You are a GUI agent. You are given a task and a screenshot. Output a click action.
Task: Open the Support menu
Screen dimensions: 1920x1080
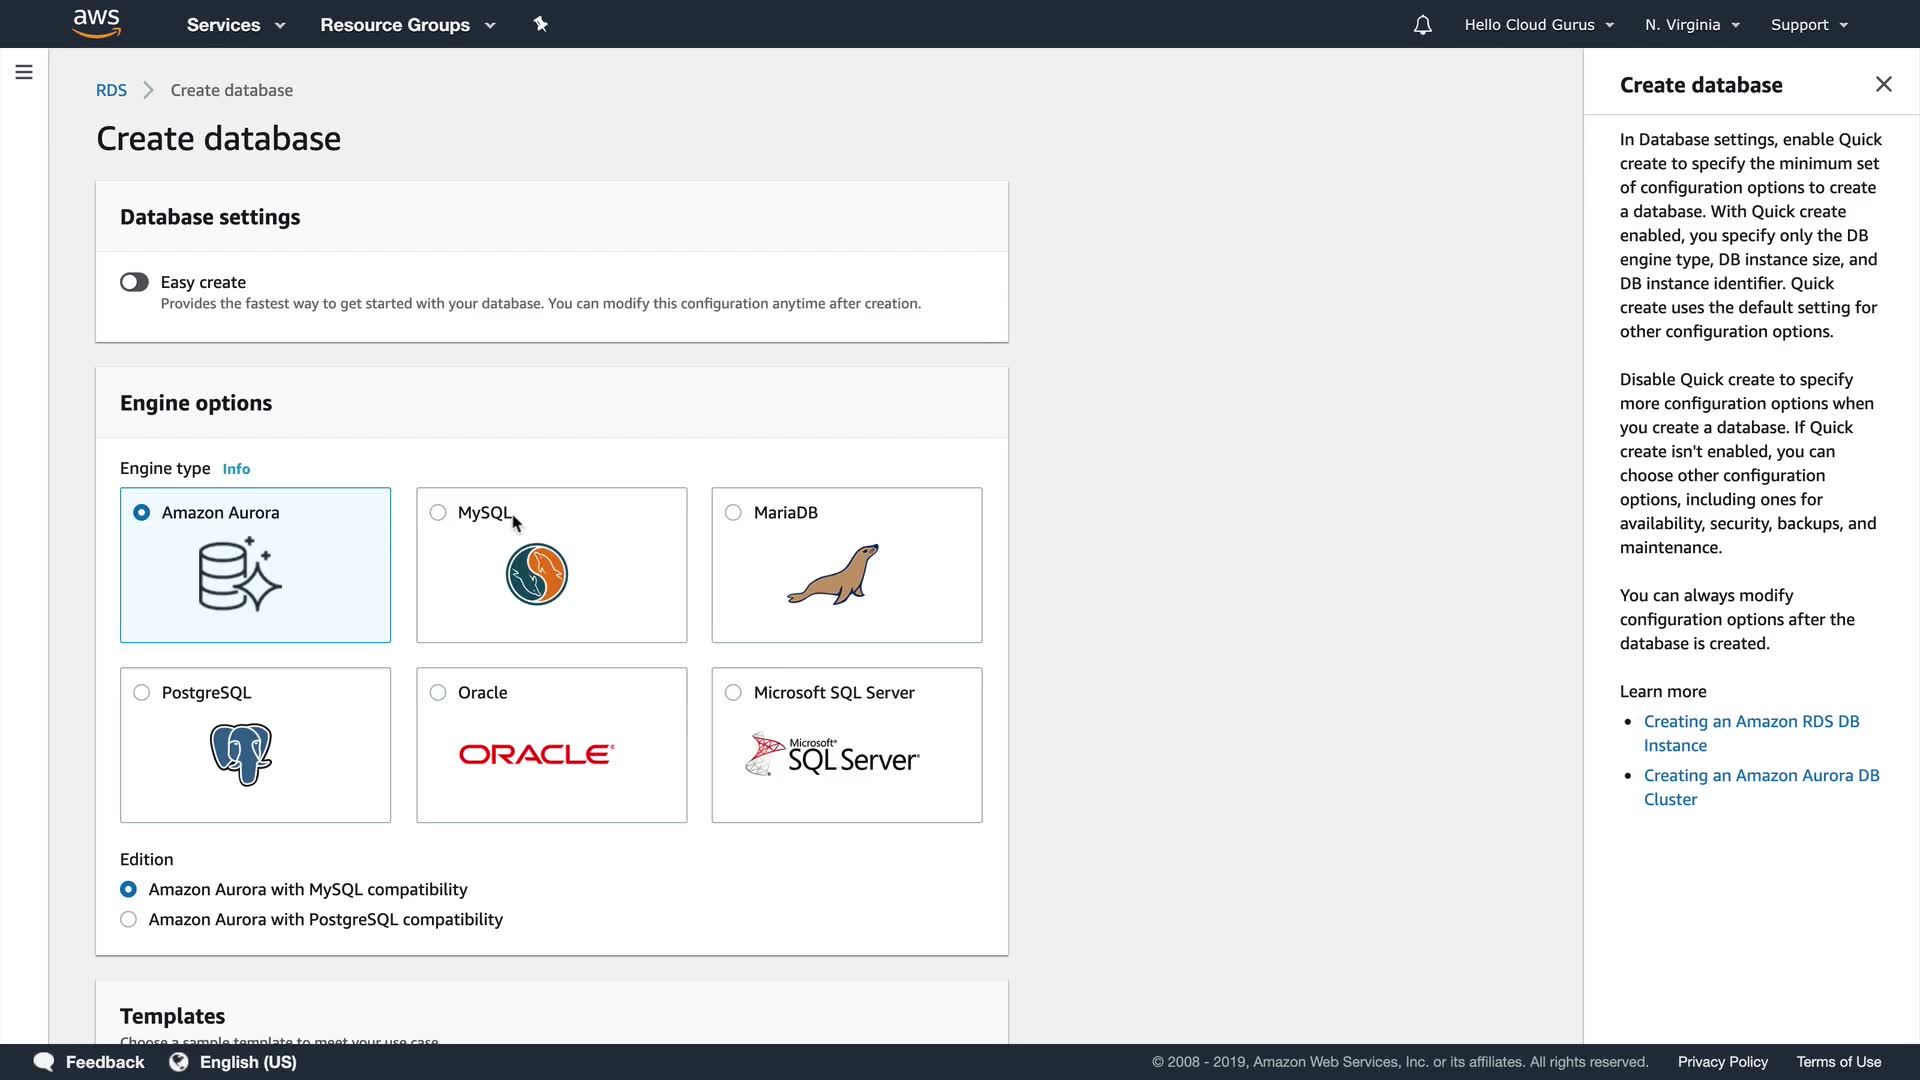1809,25
